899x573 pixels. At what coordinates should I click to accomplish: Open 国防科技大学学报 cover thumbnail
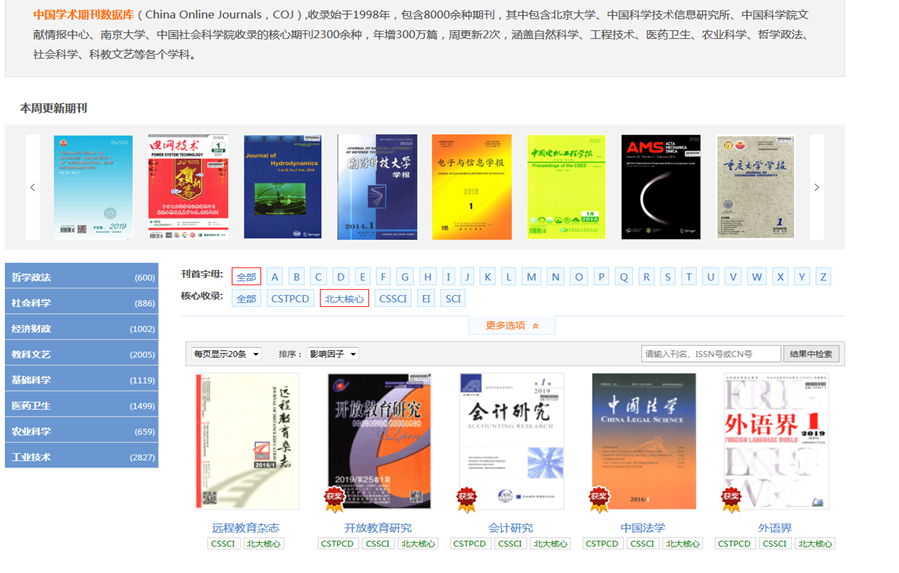point(377,187)
